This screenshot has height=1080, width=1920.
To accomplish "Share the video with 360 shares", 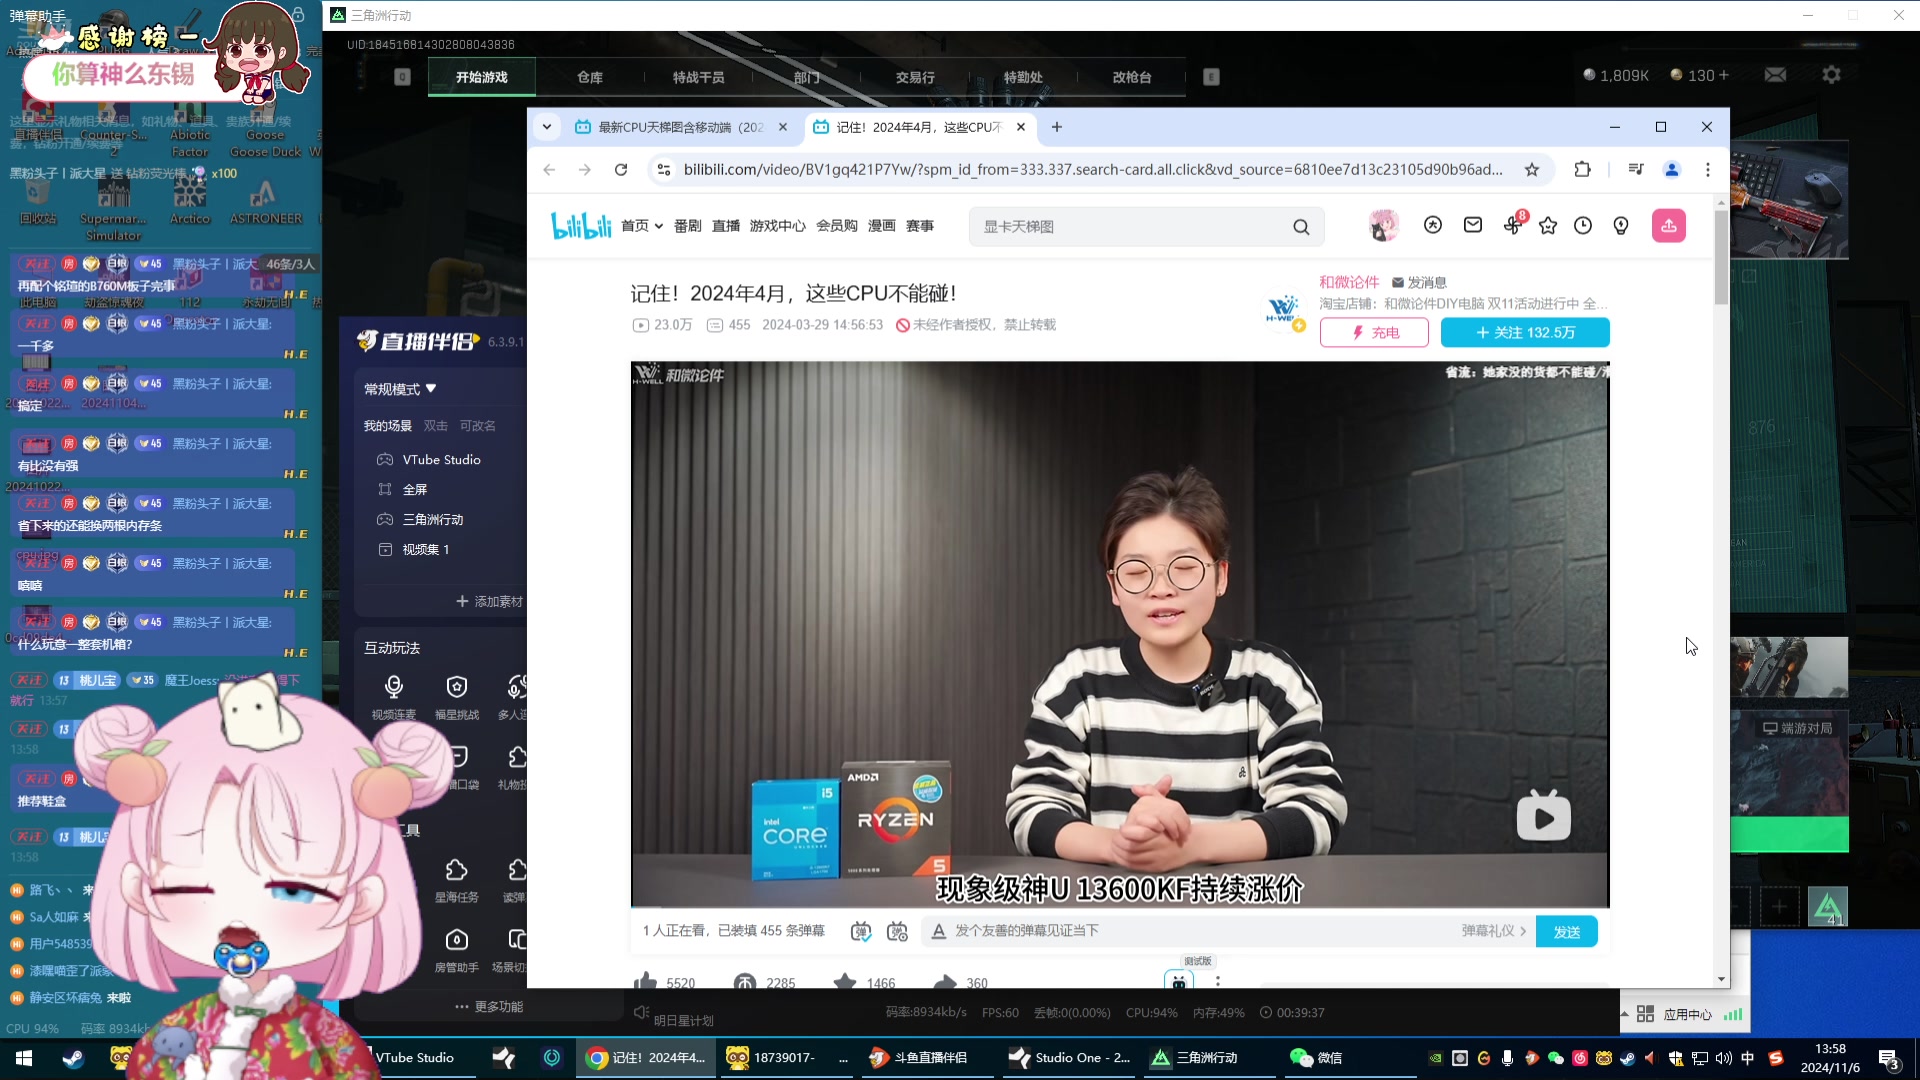I will click(x=945, y=982).
